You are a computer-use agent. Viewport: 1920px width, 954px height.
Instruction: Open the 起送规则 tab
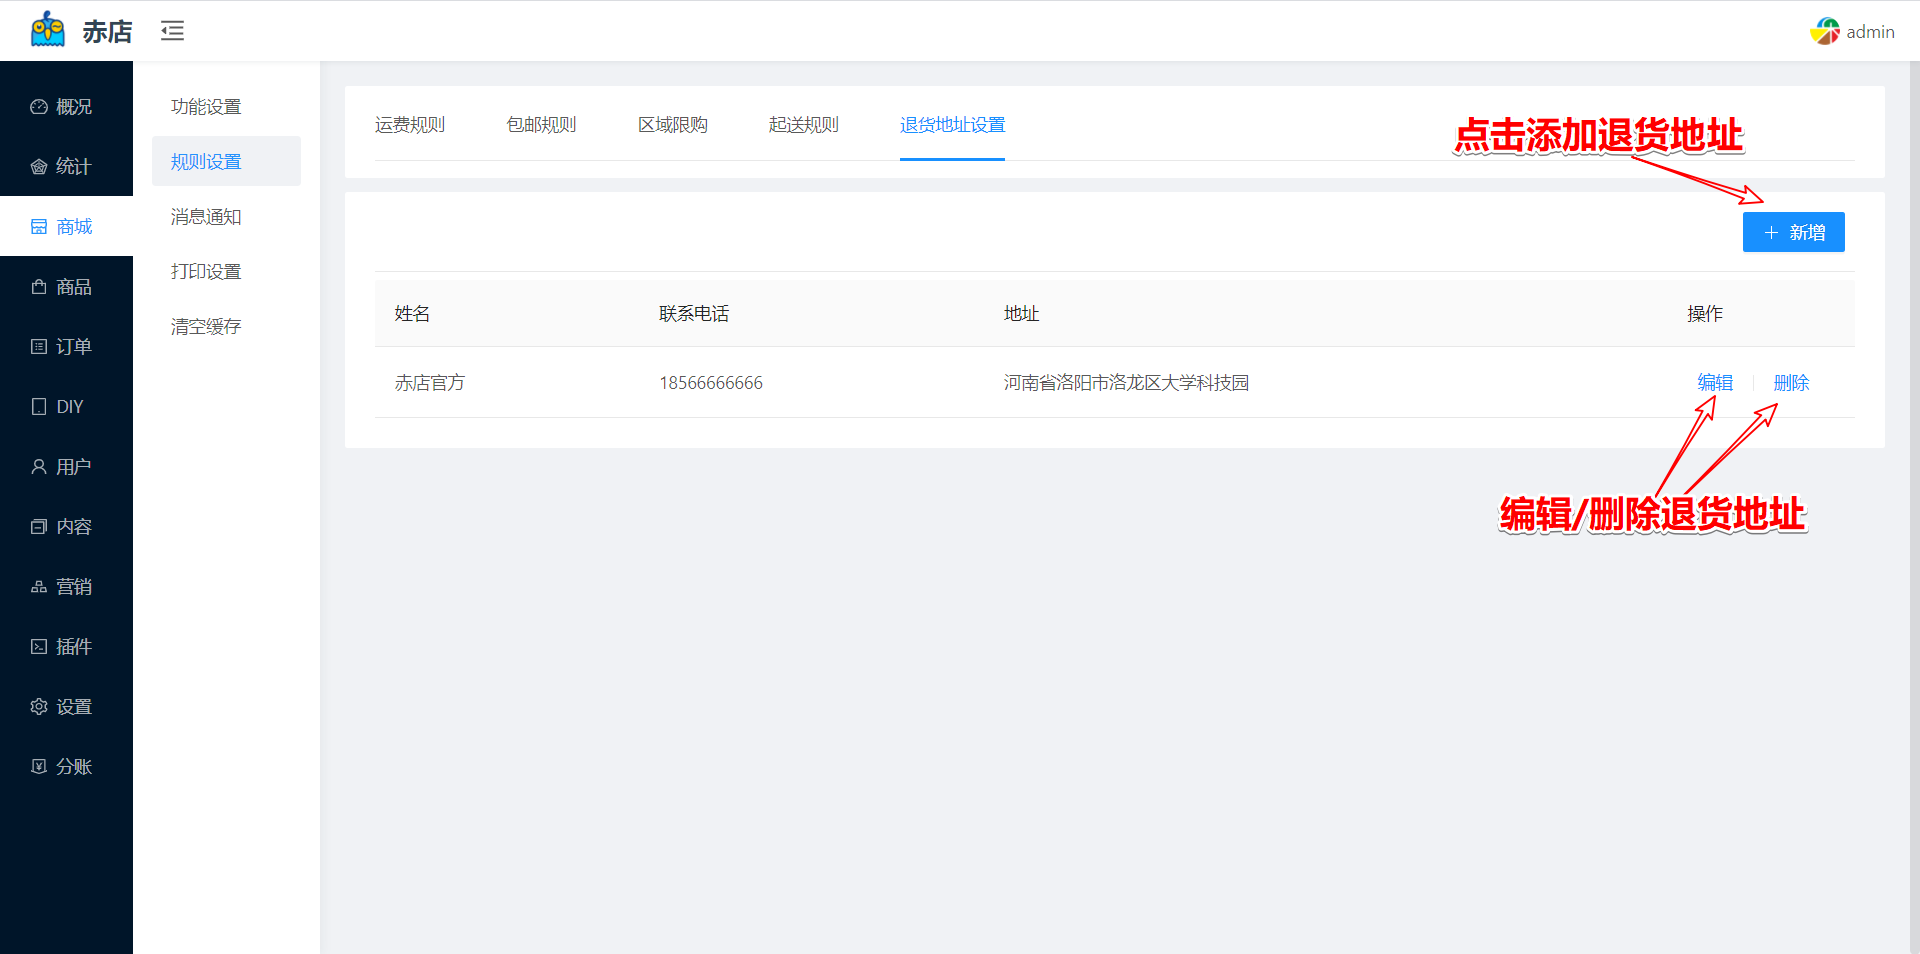tap(804, 125)
